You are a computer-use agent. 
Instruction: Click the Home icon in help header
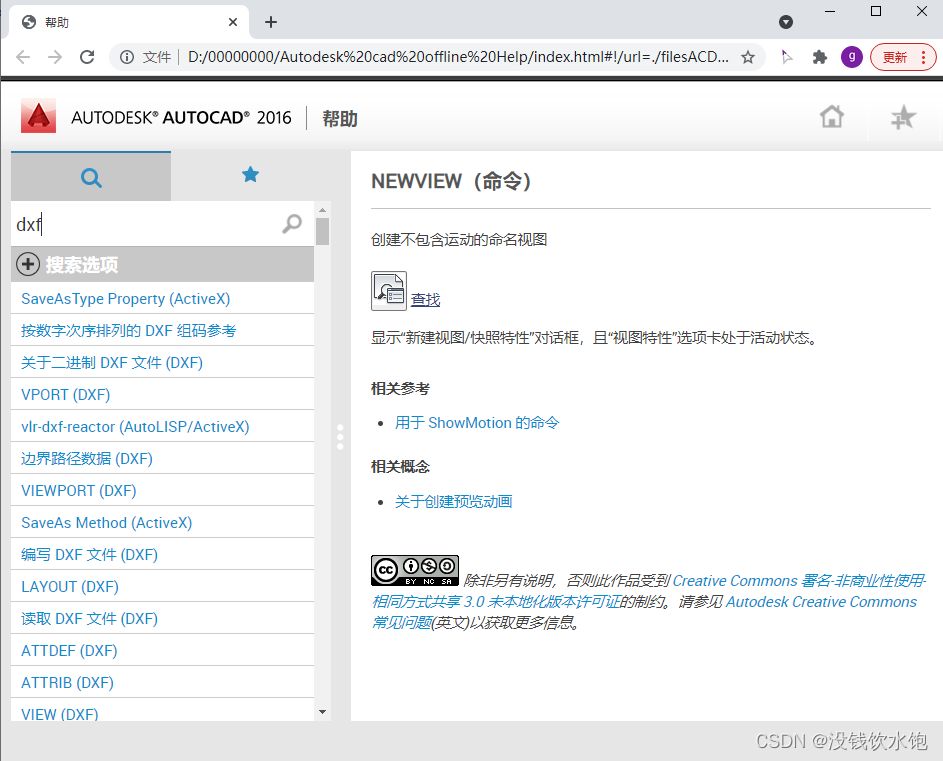point(831,117)
